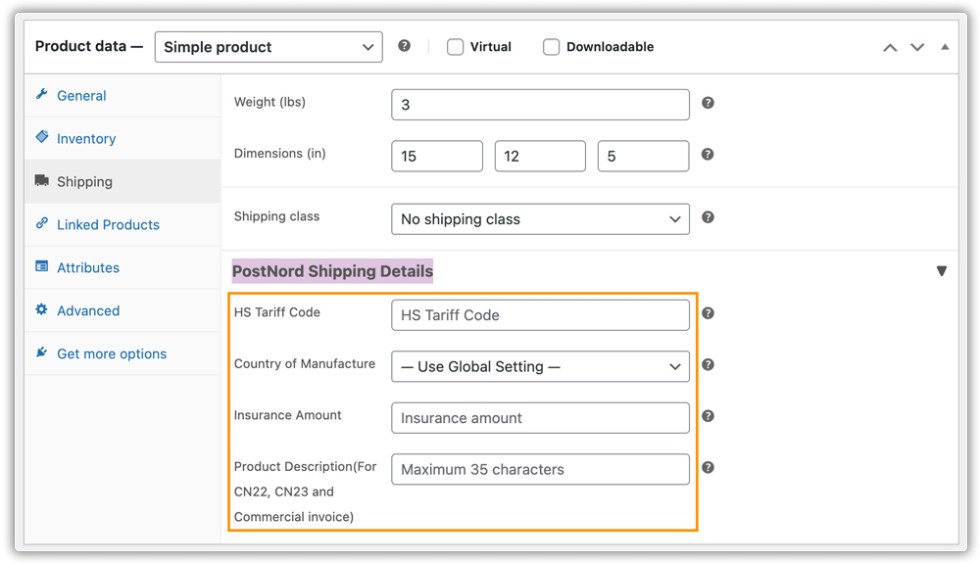Move Product data panel down

[x=917, y=48]
